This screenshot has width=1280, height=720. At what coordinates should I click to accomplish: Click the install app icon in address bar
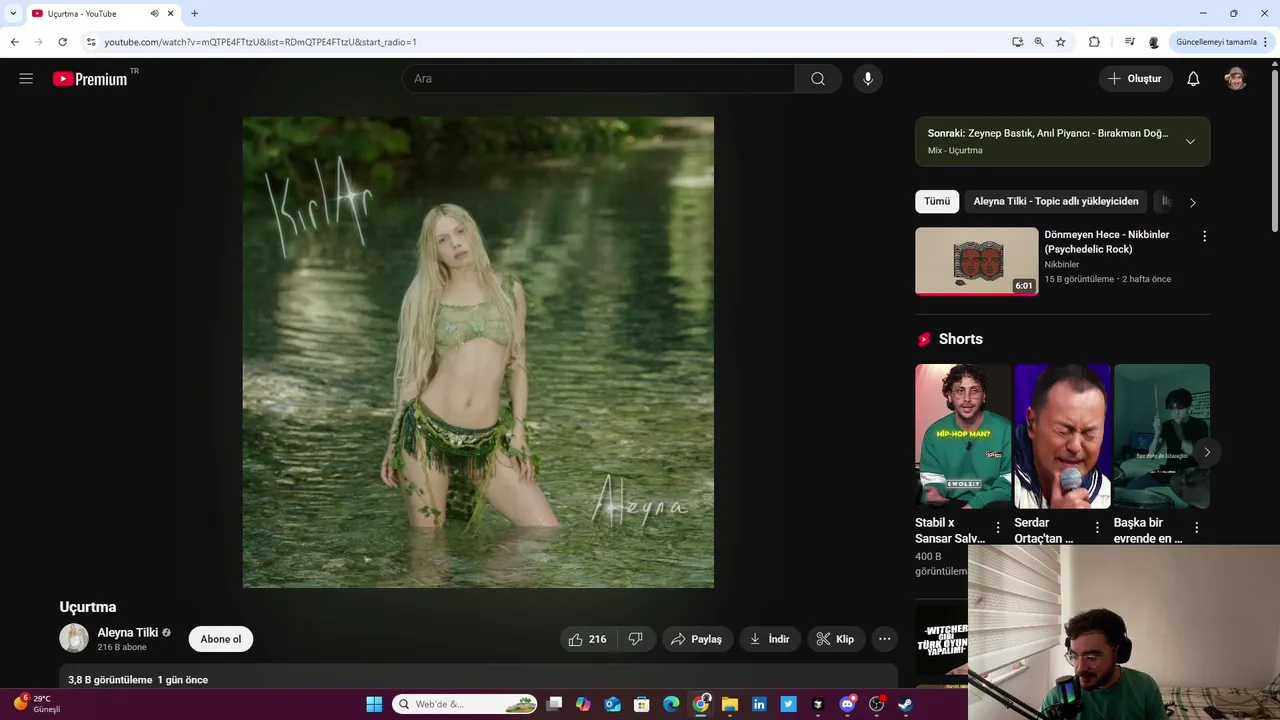click(x=1017, y=42)
